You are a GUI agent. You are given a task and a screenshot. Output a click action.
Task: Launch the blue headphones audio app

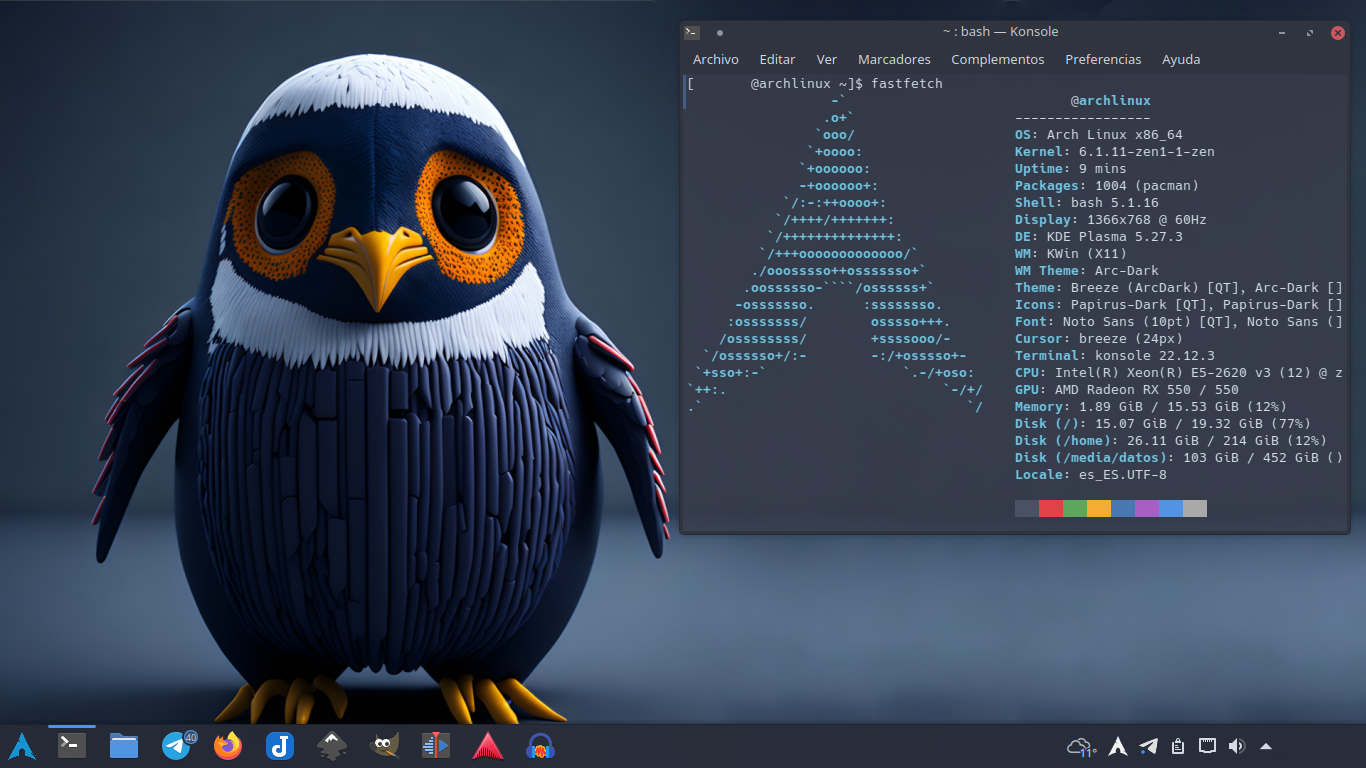(540, 746)
